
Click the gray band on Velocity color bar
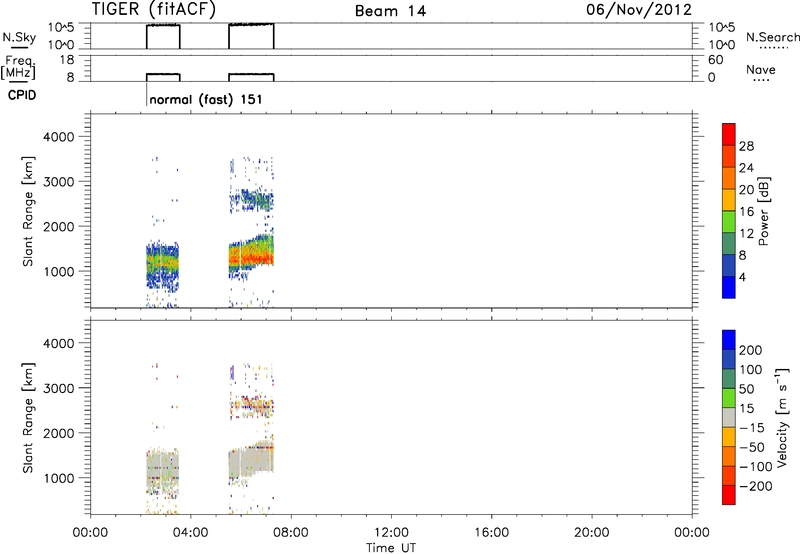729,417
